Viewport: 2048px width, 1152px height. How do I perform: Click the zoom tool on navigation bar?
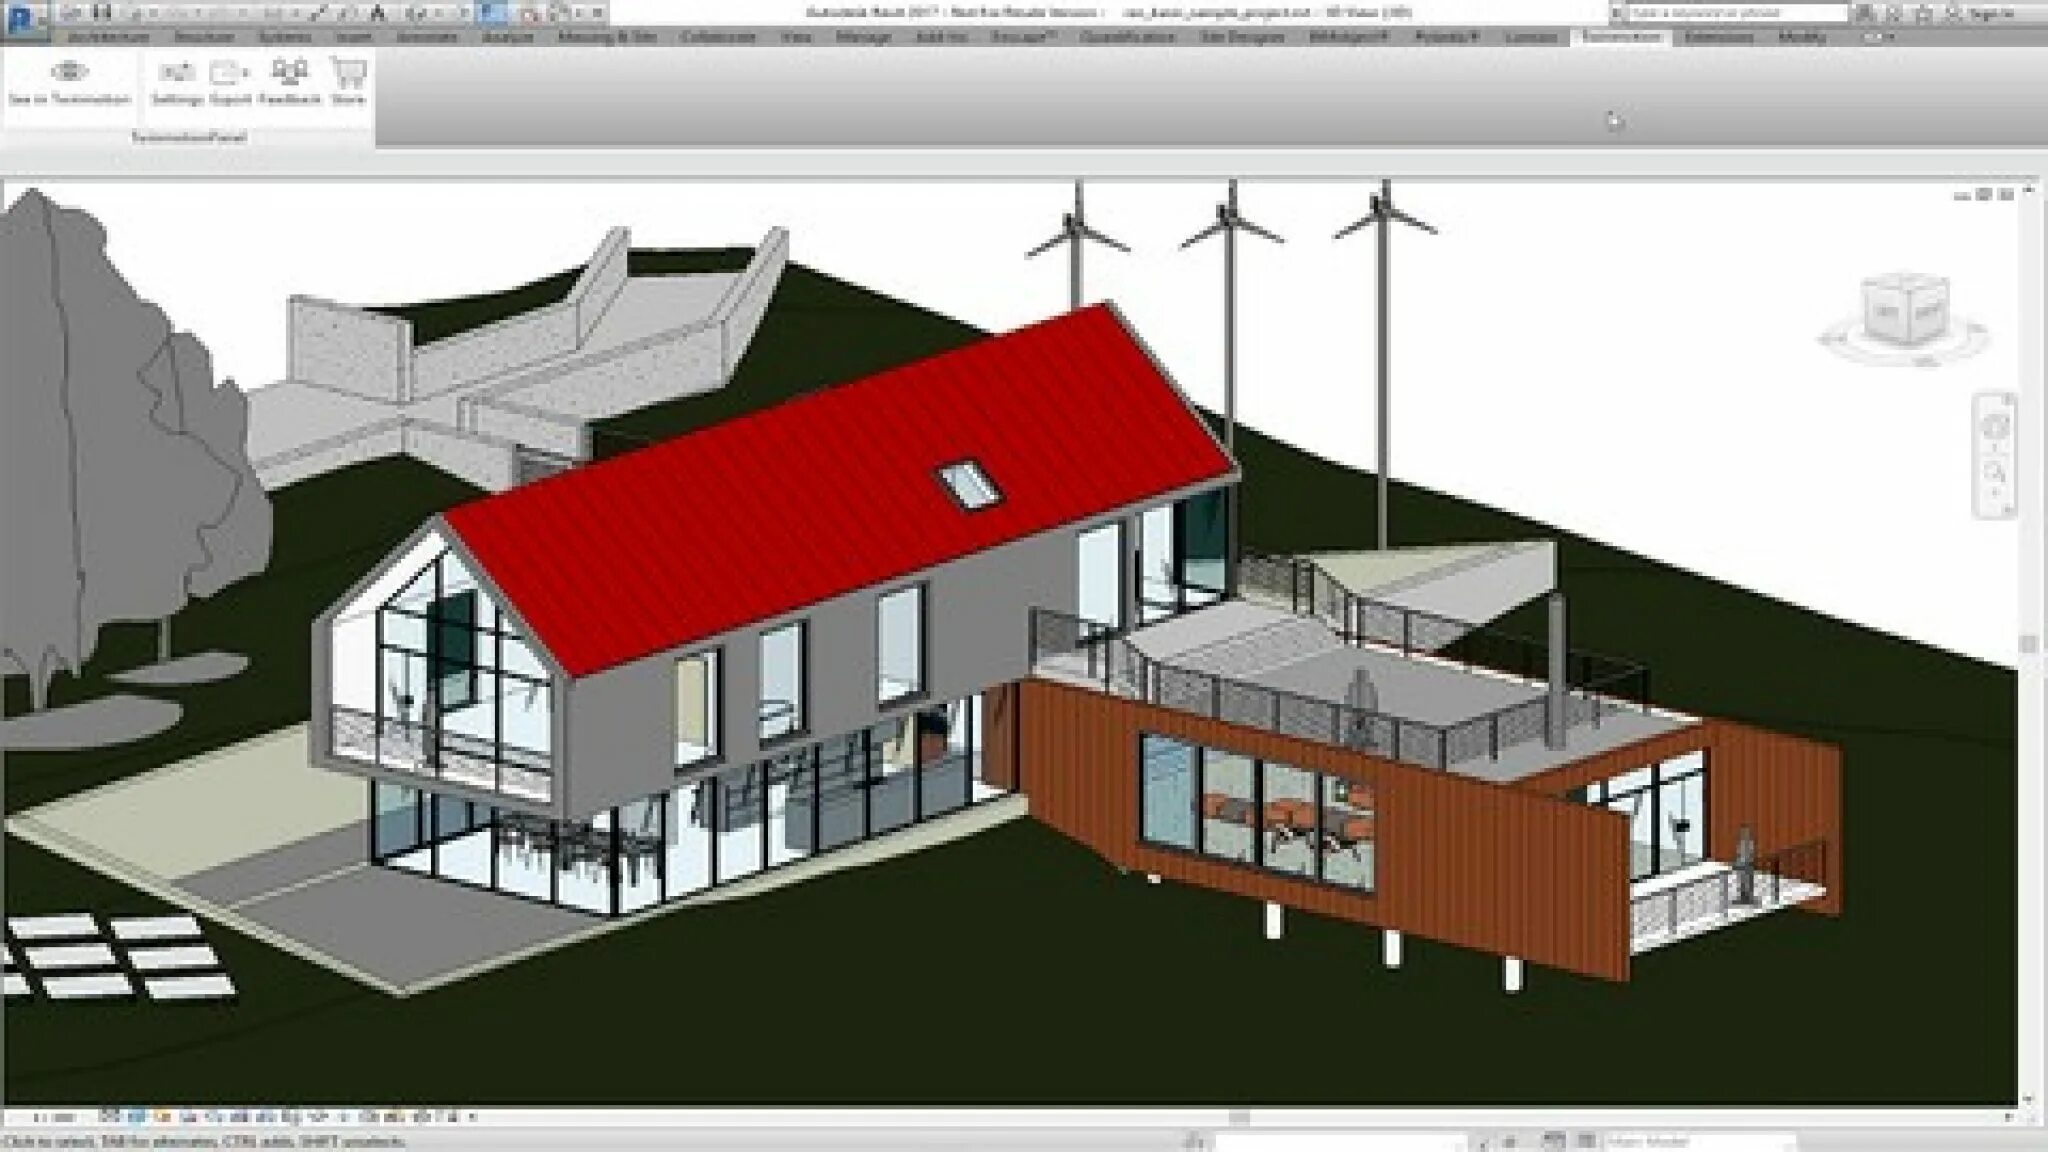point(1995,472)
